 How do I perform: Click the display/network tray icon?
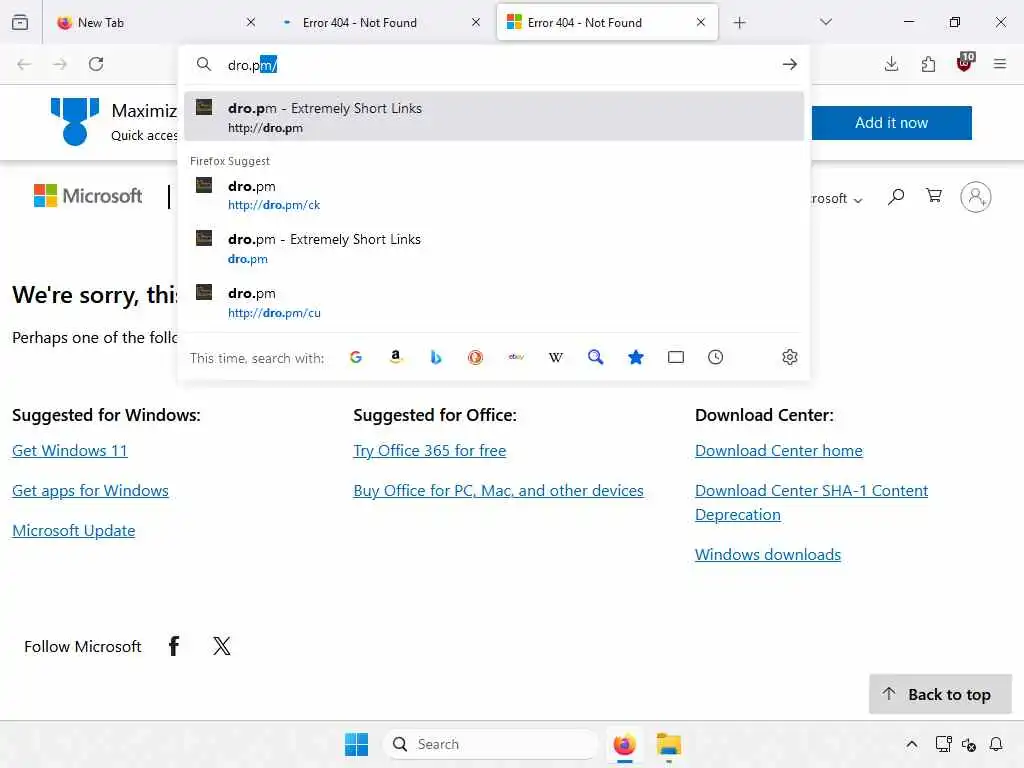(x=943, y=744)
